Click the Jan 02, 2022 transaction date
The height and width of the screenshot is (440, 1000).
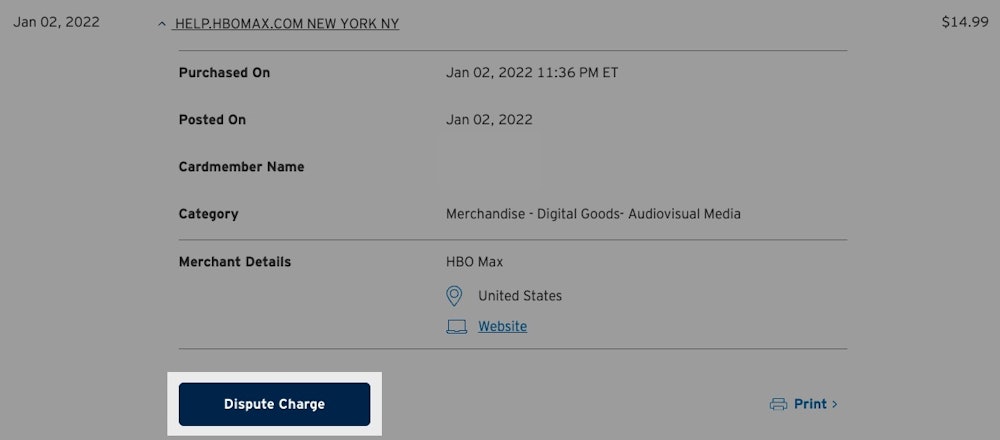(x=56, y=22)
